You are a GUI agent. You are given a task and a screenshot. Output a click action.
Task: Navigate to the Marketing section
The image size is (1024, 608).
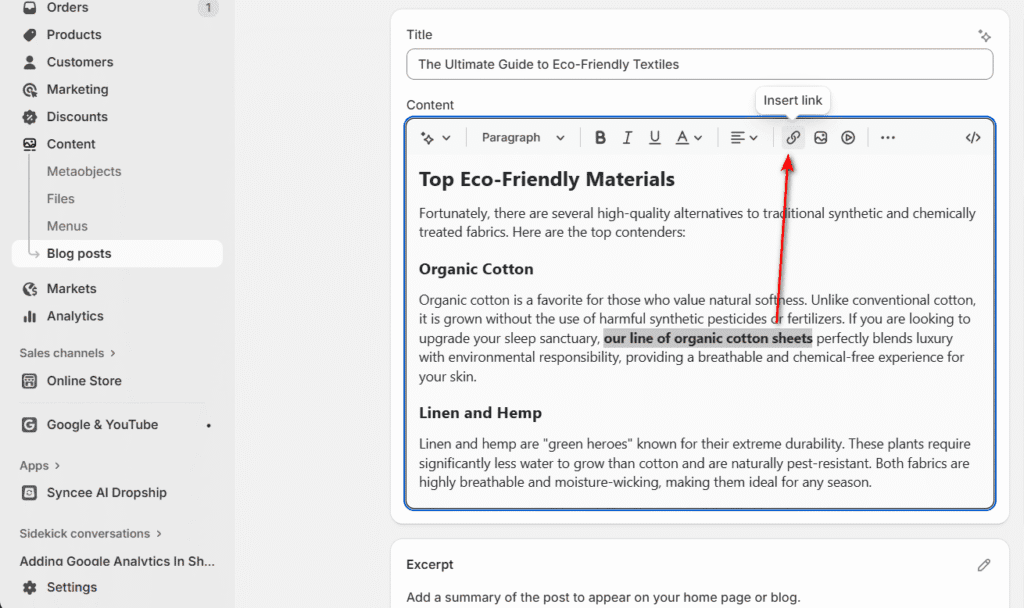(x=79, y=89)
